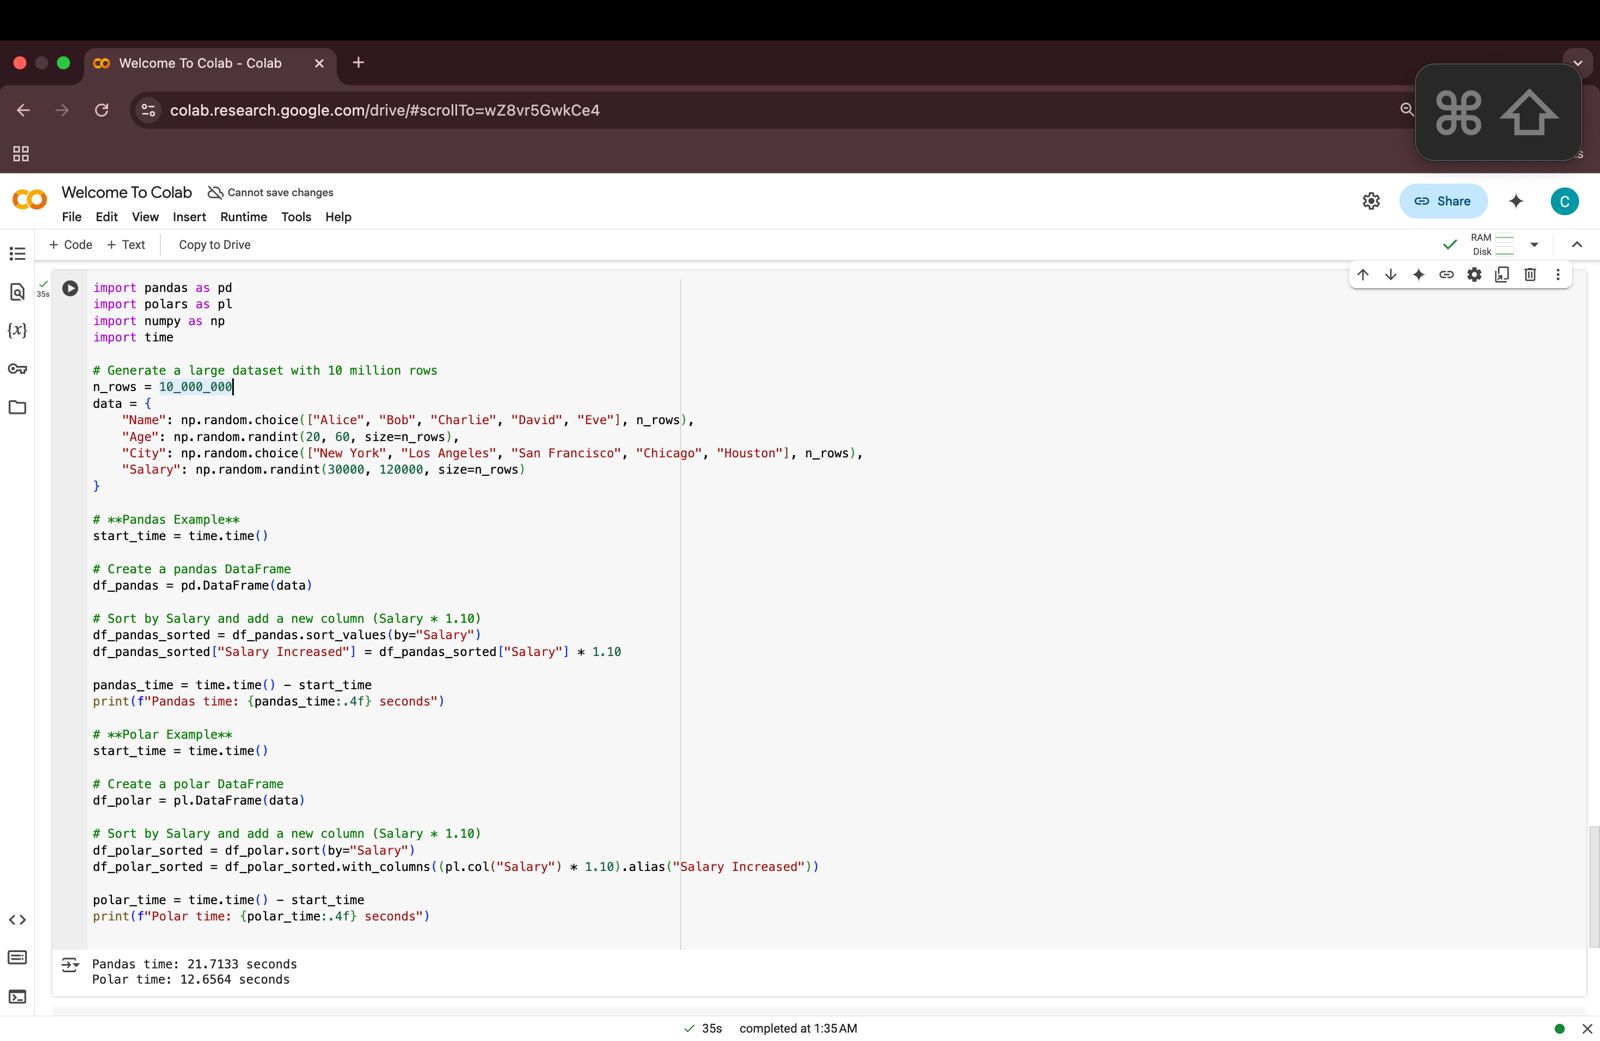Open more cell actions menu
The image size is (1600, 1041).
1558,275
